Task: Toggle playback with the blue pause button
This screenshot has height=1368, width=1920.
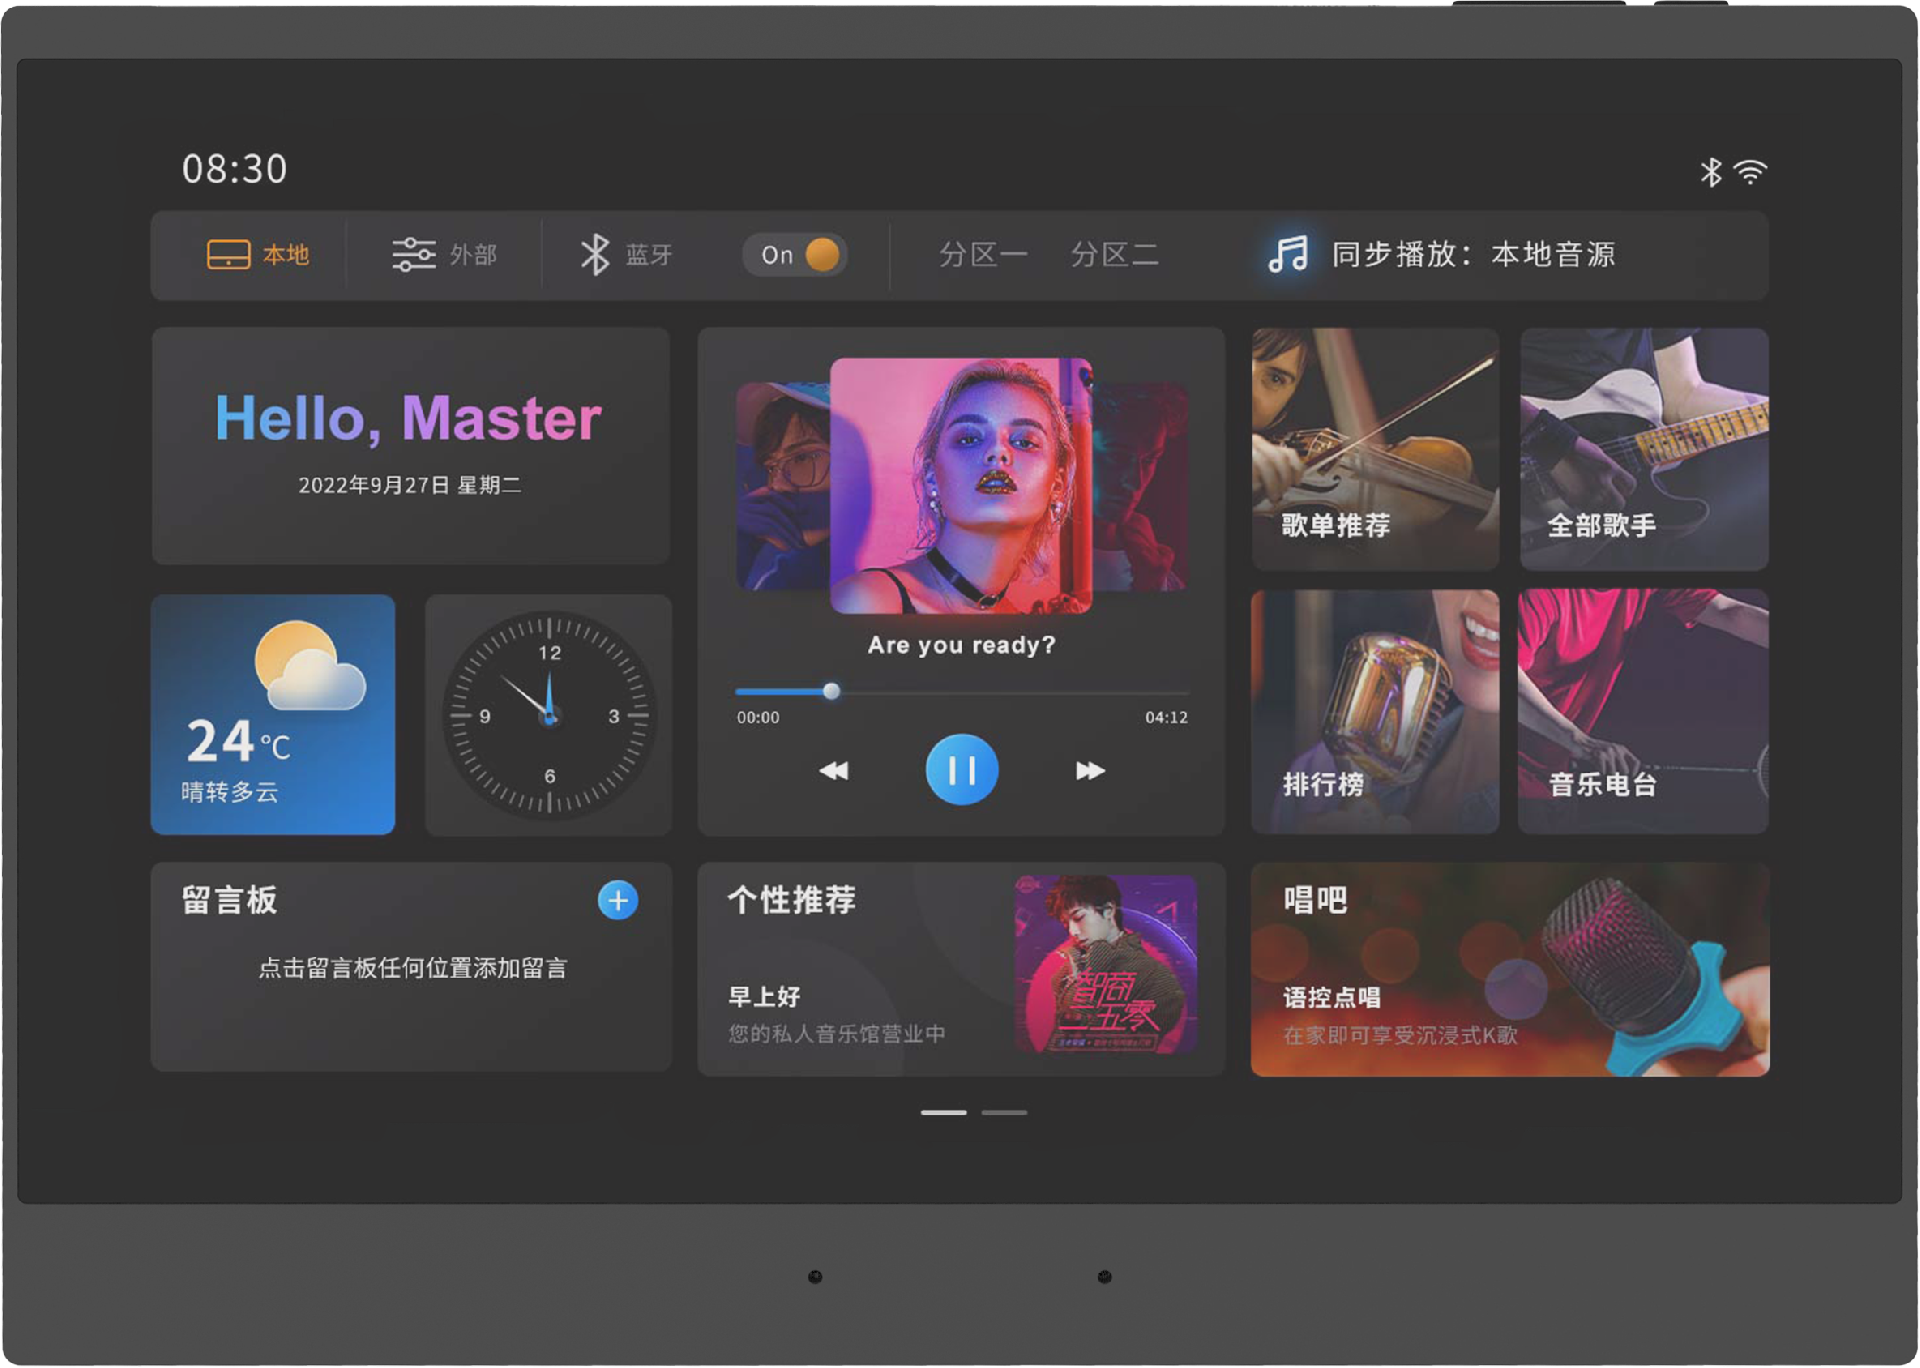Action: pyautogui.click(x=961, y=770)
